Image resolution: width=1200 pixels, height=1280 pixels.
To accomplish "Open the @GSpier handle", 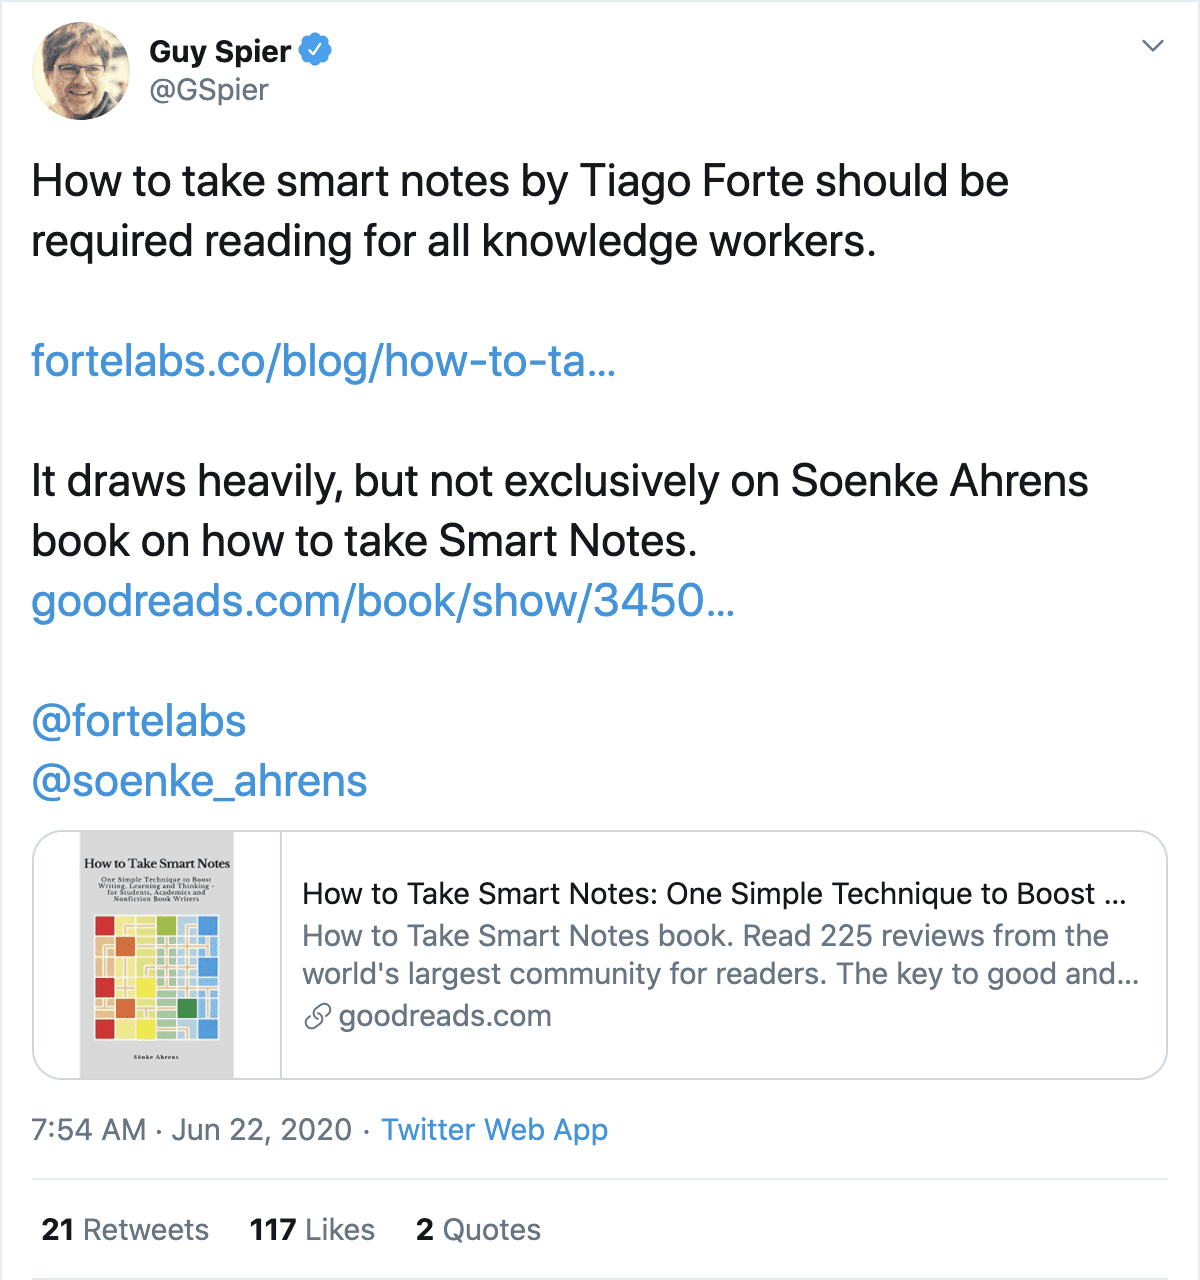I will (209, 90).
